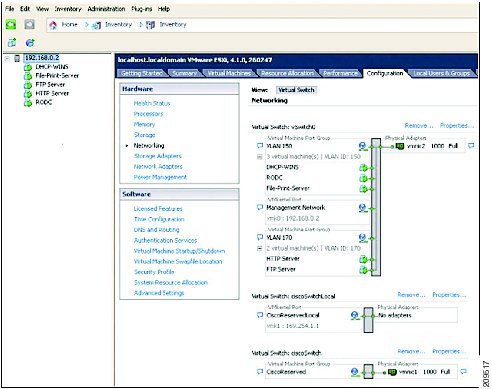Image resolution: width=492 pixels, height=389 pixels.
Task: Select 192.168.0.2 host in inventory tree
Action: point(42,58)
